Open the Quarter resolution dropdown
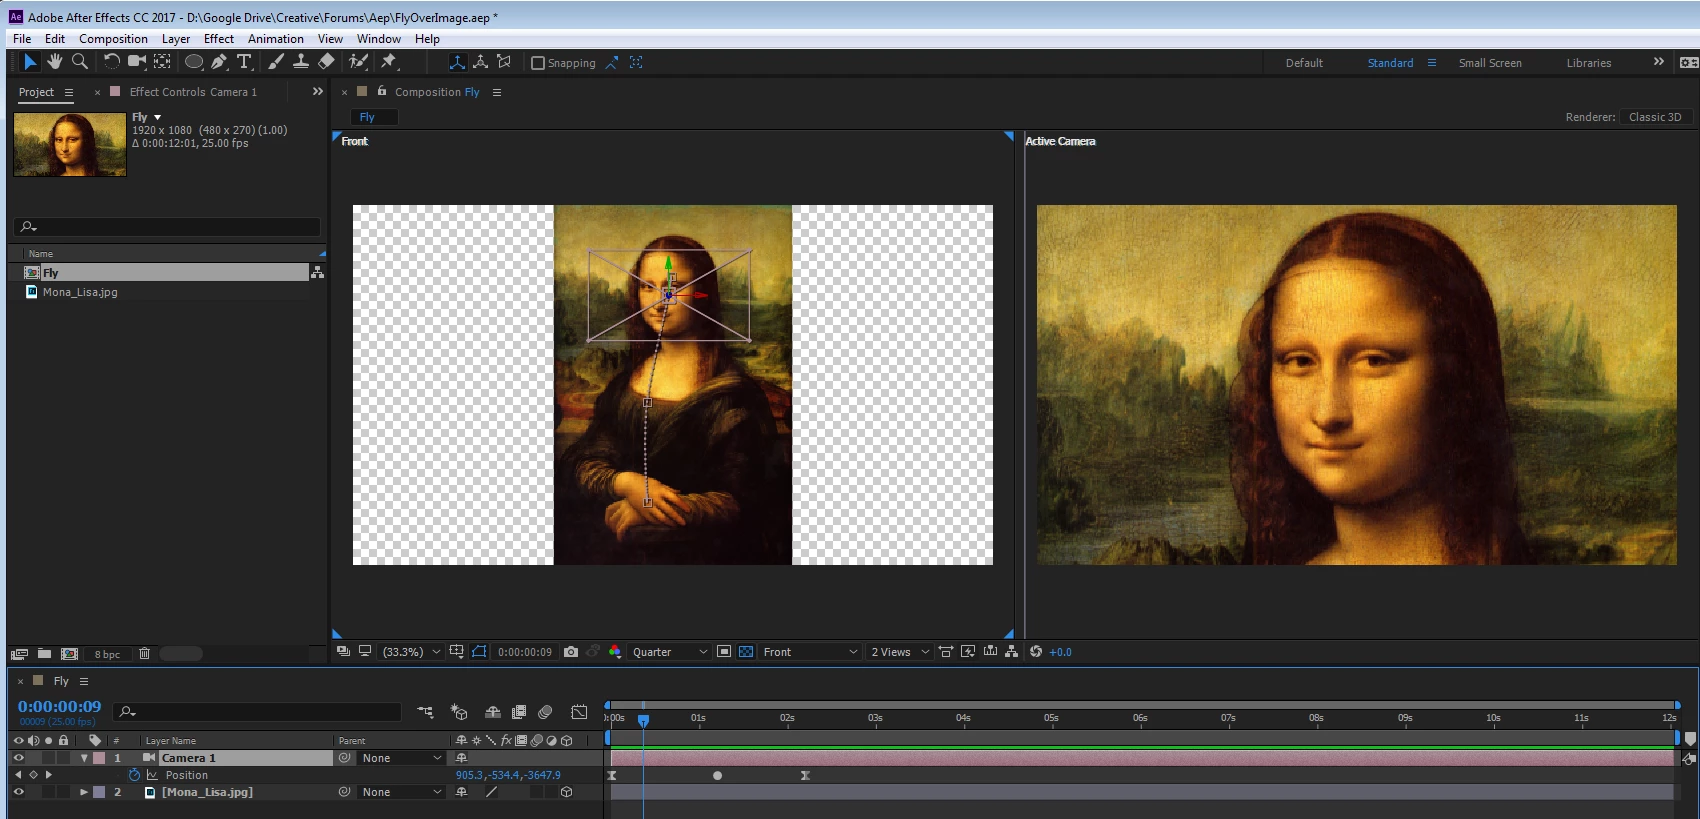1700x819 pixels. point(669,652)
